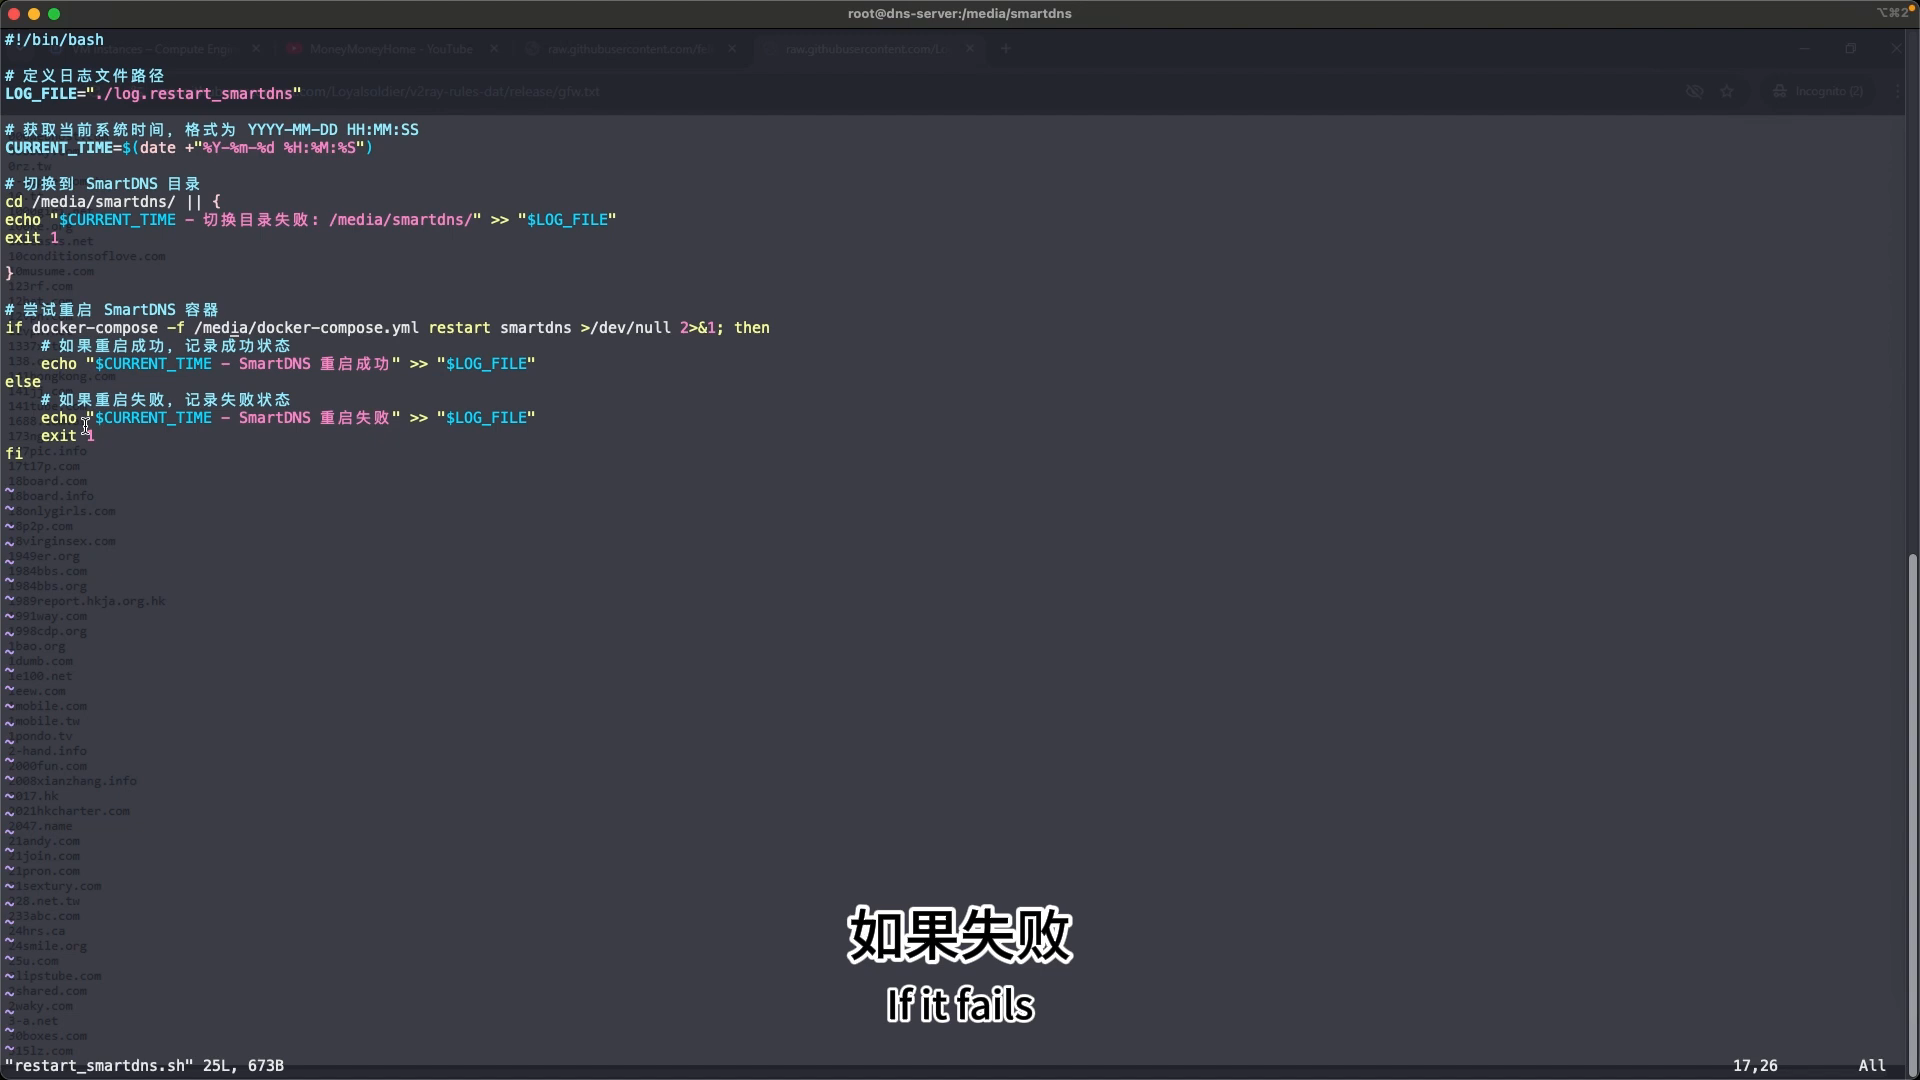Click the green zoom window button

(54, 14)
